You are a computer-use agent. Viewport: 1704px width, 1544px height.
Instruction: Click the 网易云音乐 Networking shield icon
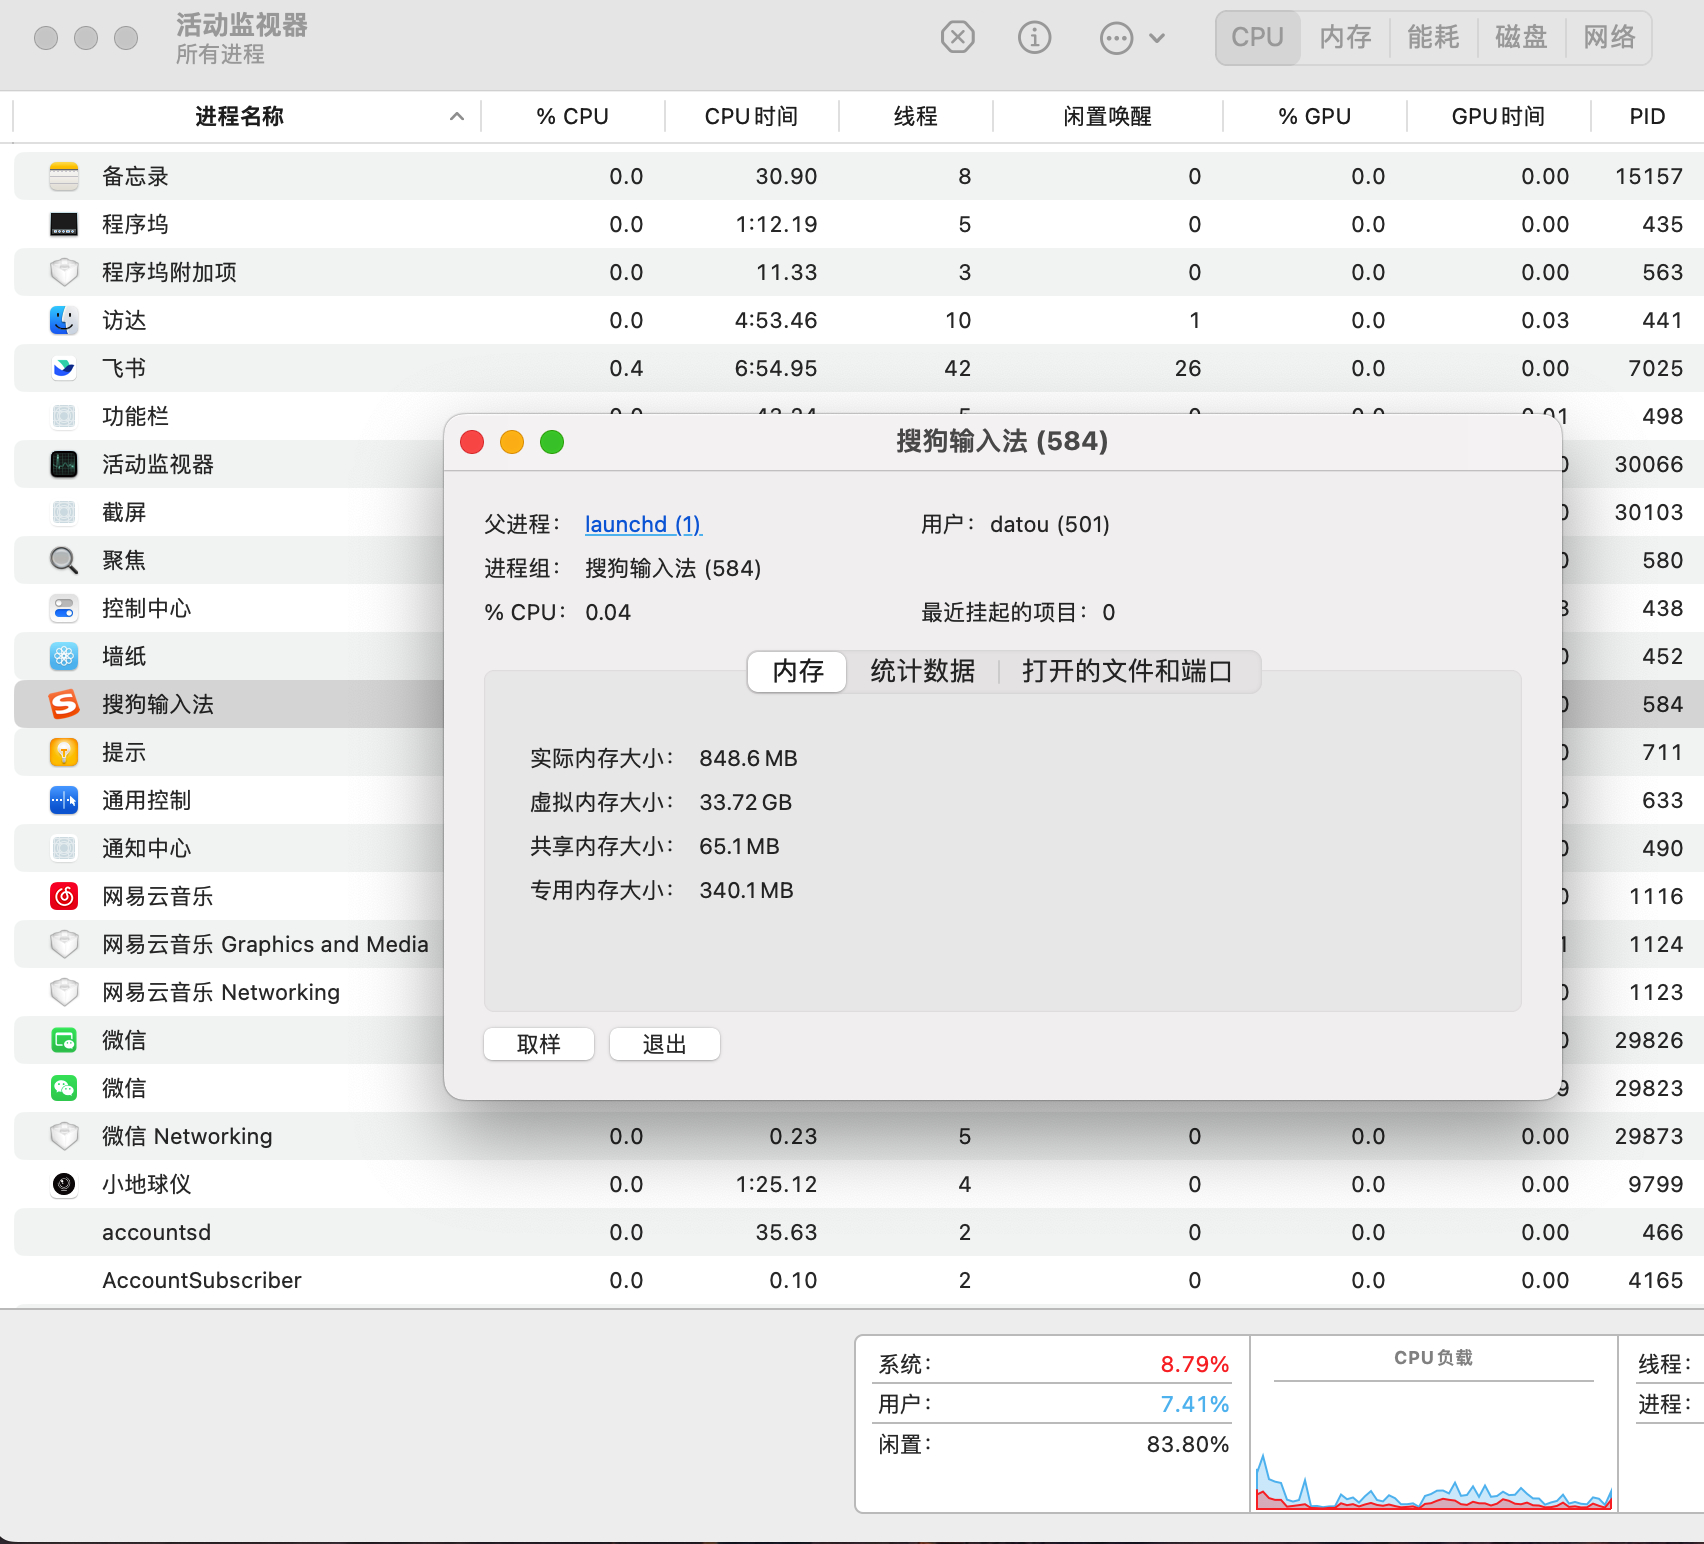(x=64, y=992)
